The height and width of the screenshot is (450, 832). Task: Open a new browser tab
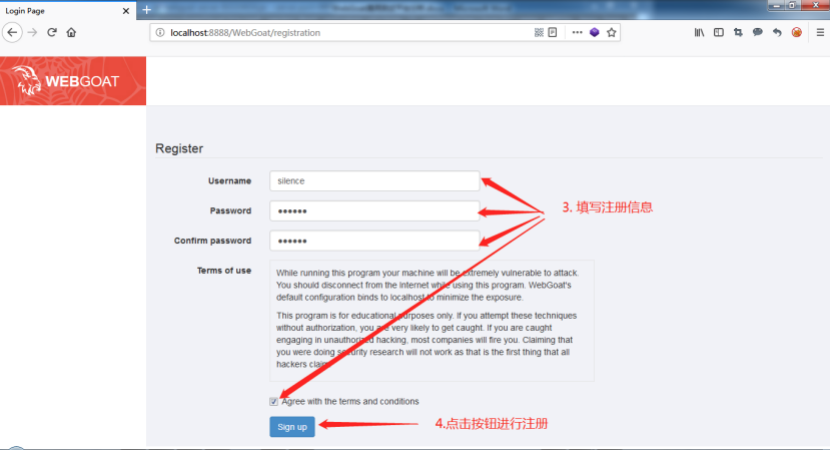tap(147, 10)
